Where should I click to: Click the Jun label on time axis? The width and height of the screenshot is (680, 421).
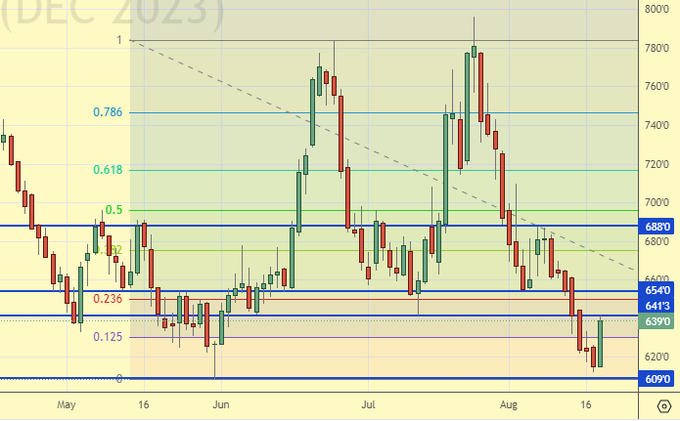pyautogui.click(x=221, y=405)
